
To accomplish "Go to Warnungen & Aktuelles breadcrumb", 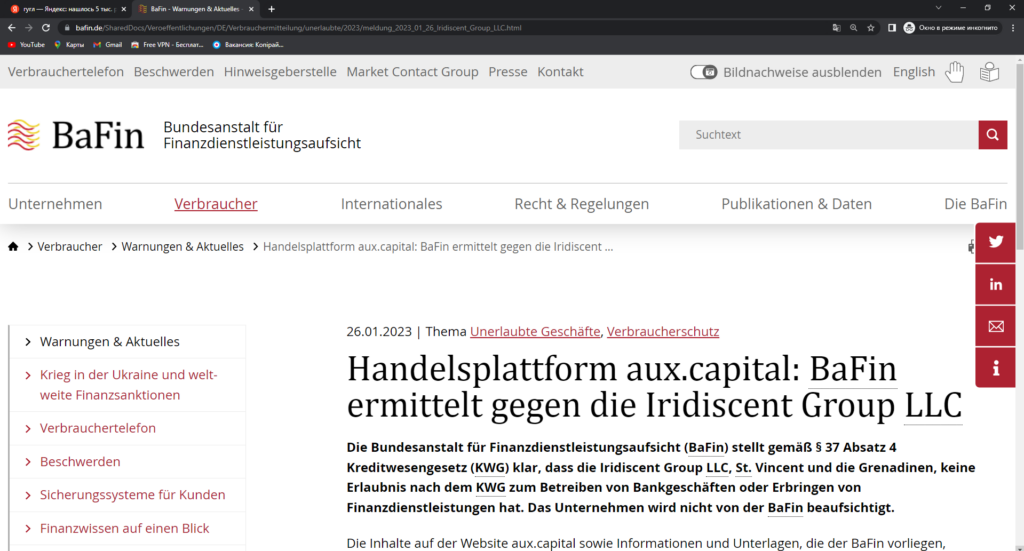I will (x=182, y=246).
